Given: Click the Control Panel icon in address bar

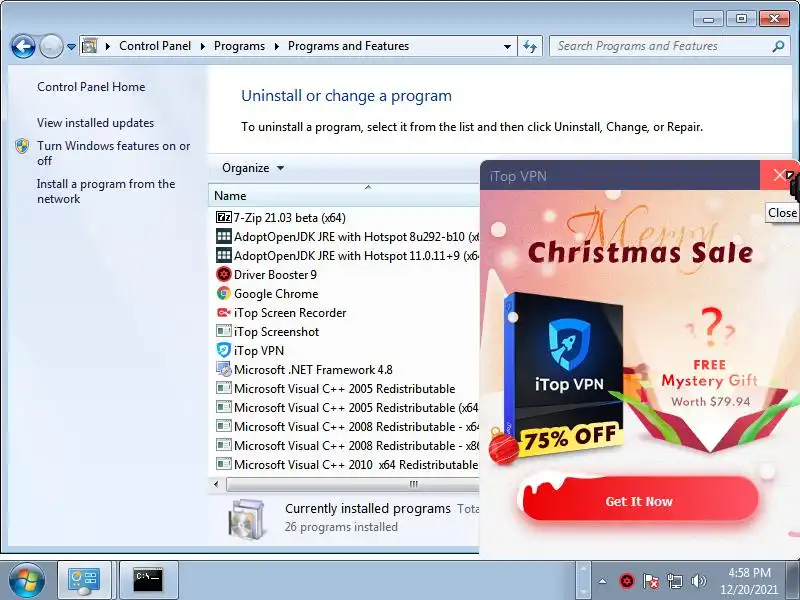Looking at the screenshot, I should tap(90, 46).
